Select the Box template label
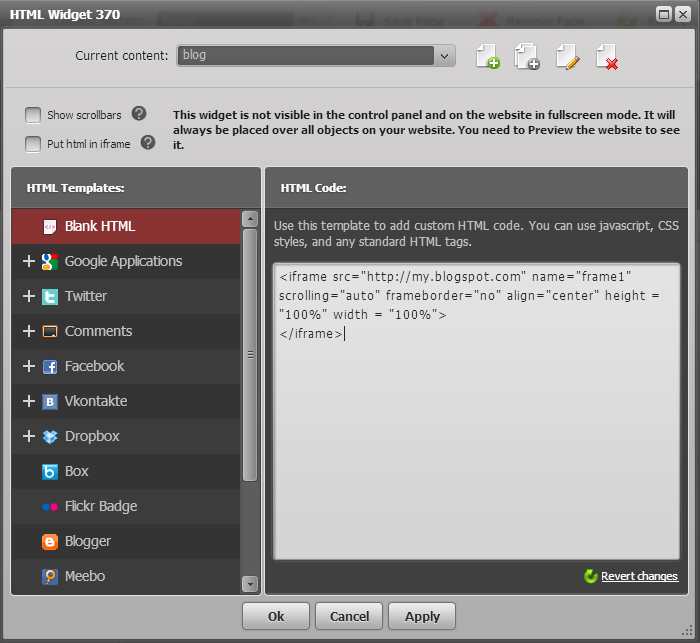This screenshot has width=700, height=643. (77, 472)
